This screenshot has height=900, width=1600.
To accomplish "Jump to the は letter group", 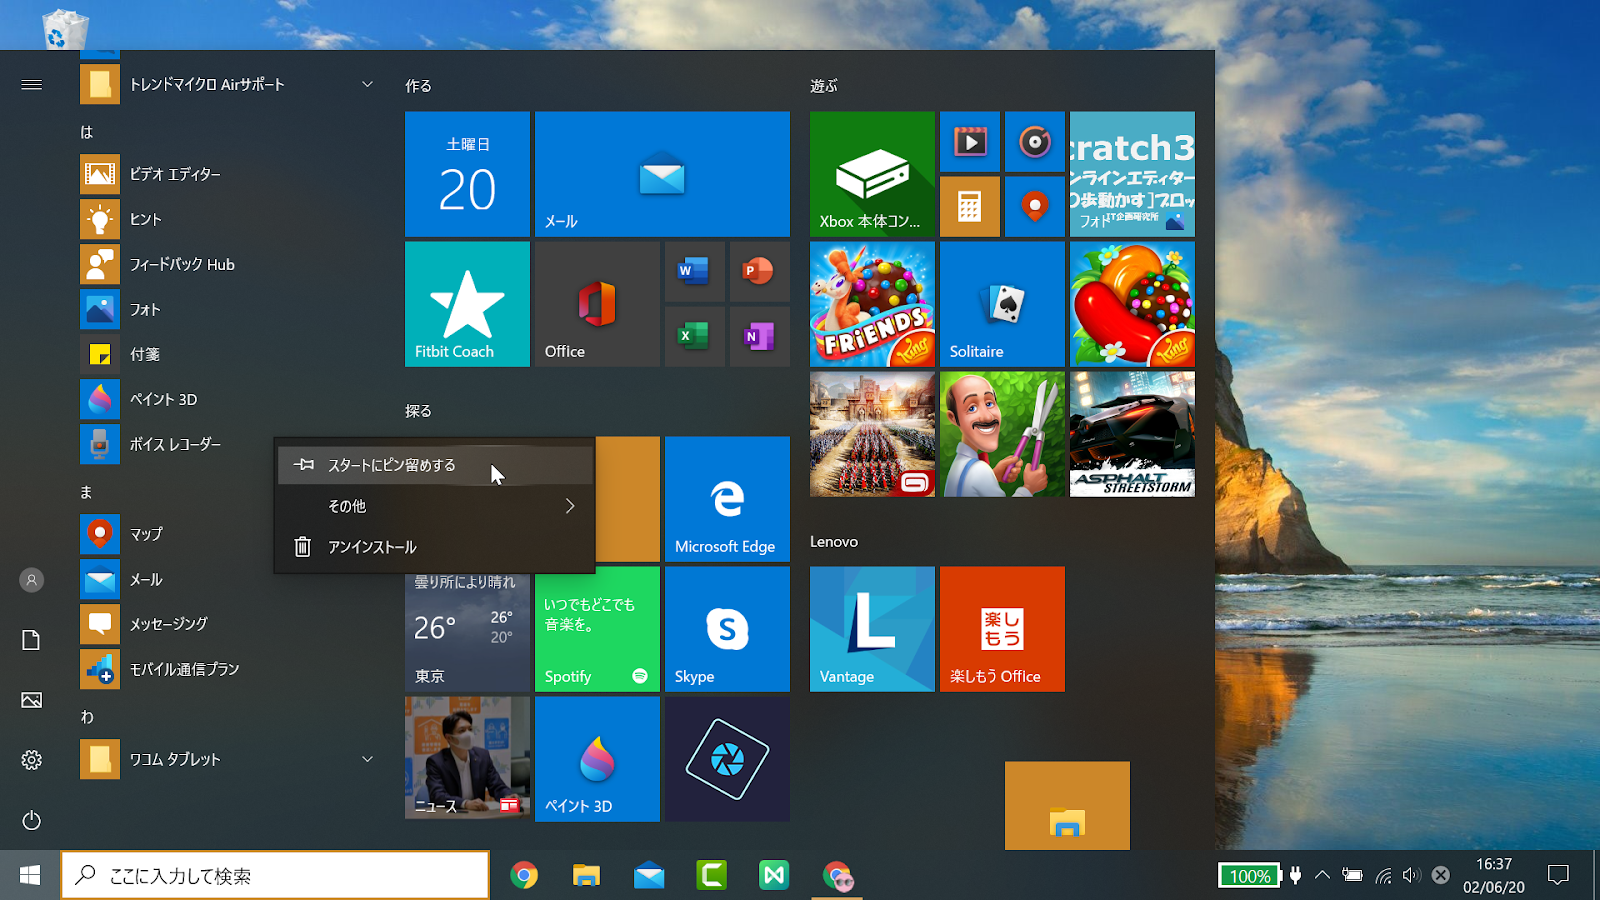I will [87, 132].
